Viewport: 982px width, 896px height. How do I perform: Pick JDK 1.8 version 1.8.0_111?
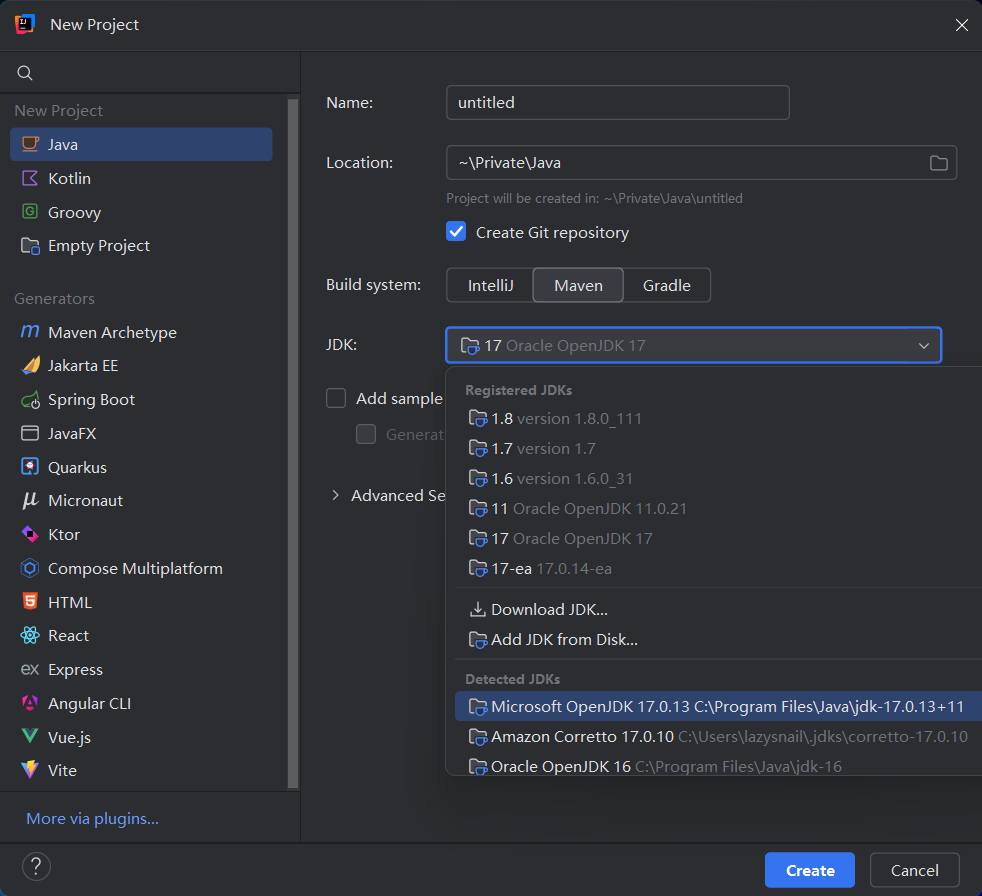coord(718,418)
